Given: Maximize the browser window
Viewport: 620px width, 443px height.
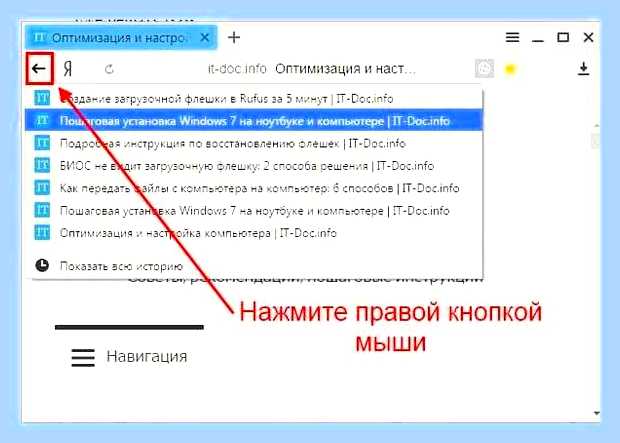Looking at the screenshot, I should 563,38.
